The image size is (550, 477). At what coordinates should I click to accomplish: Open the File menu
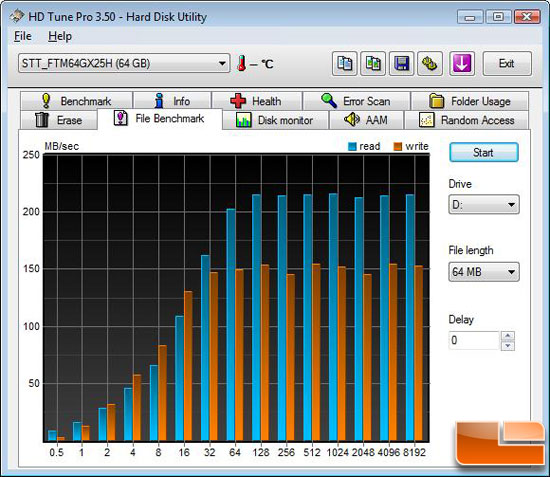click(23, 36)
